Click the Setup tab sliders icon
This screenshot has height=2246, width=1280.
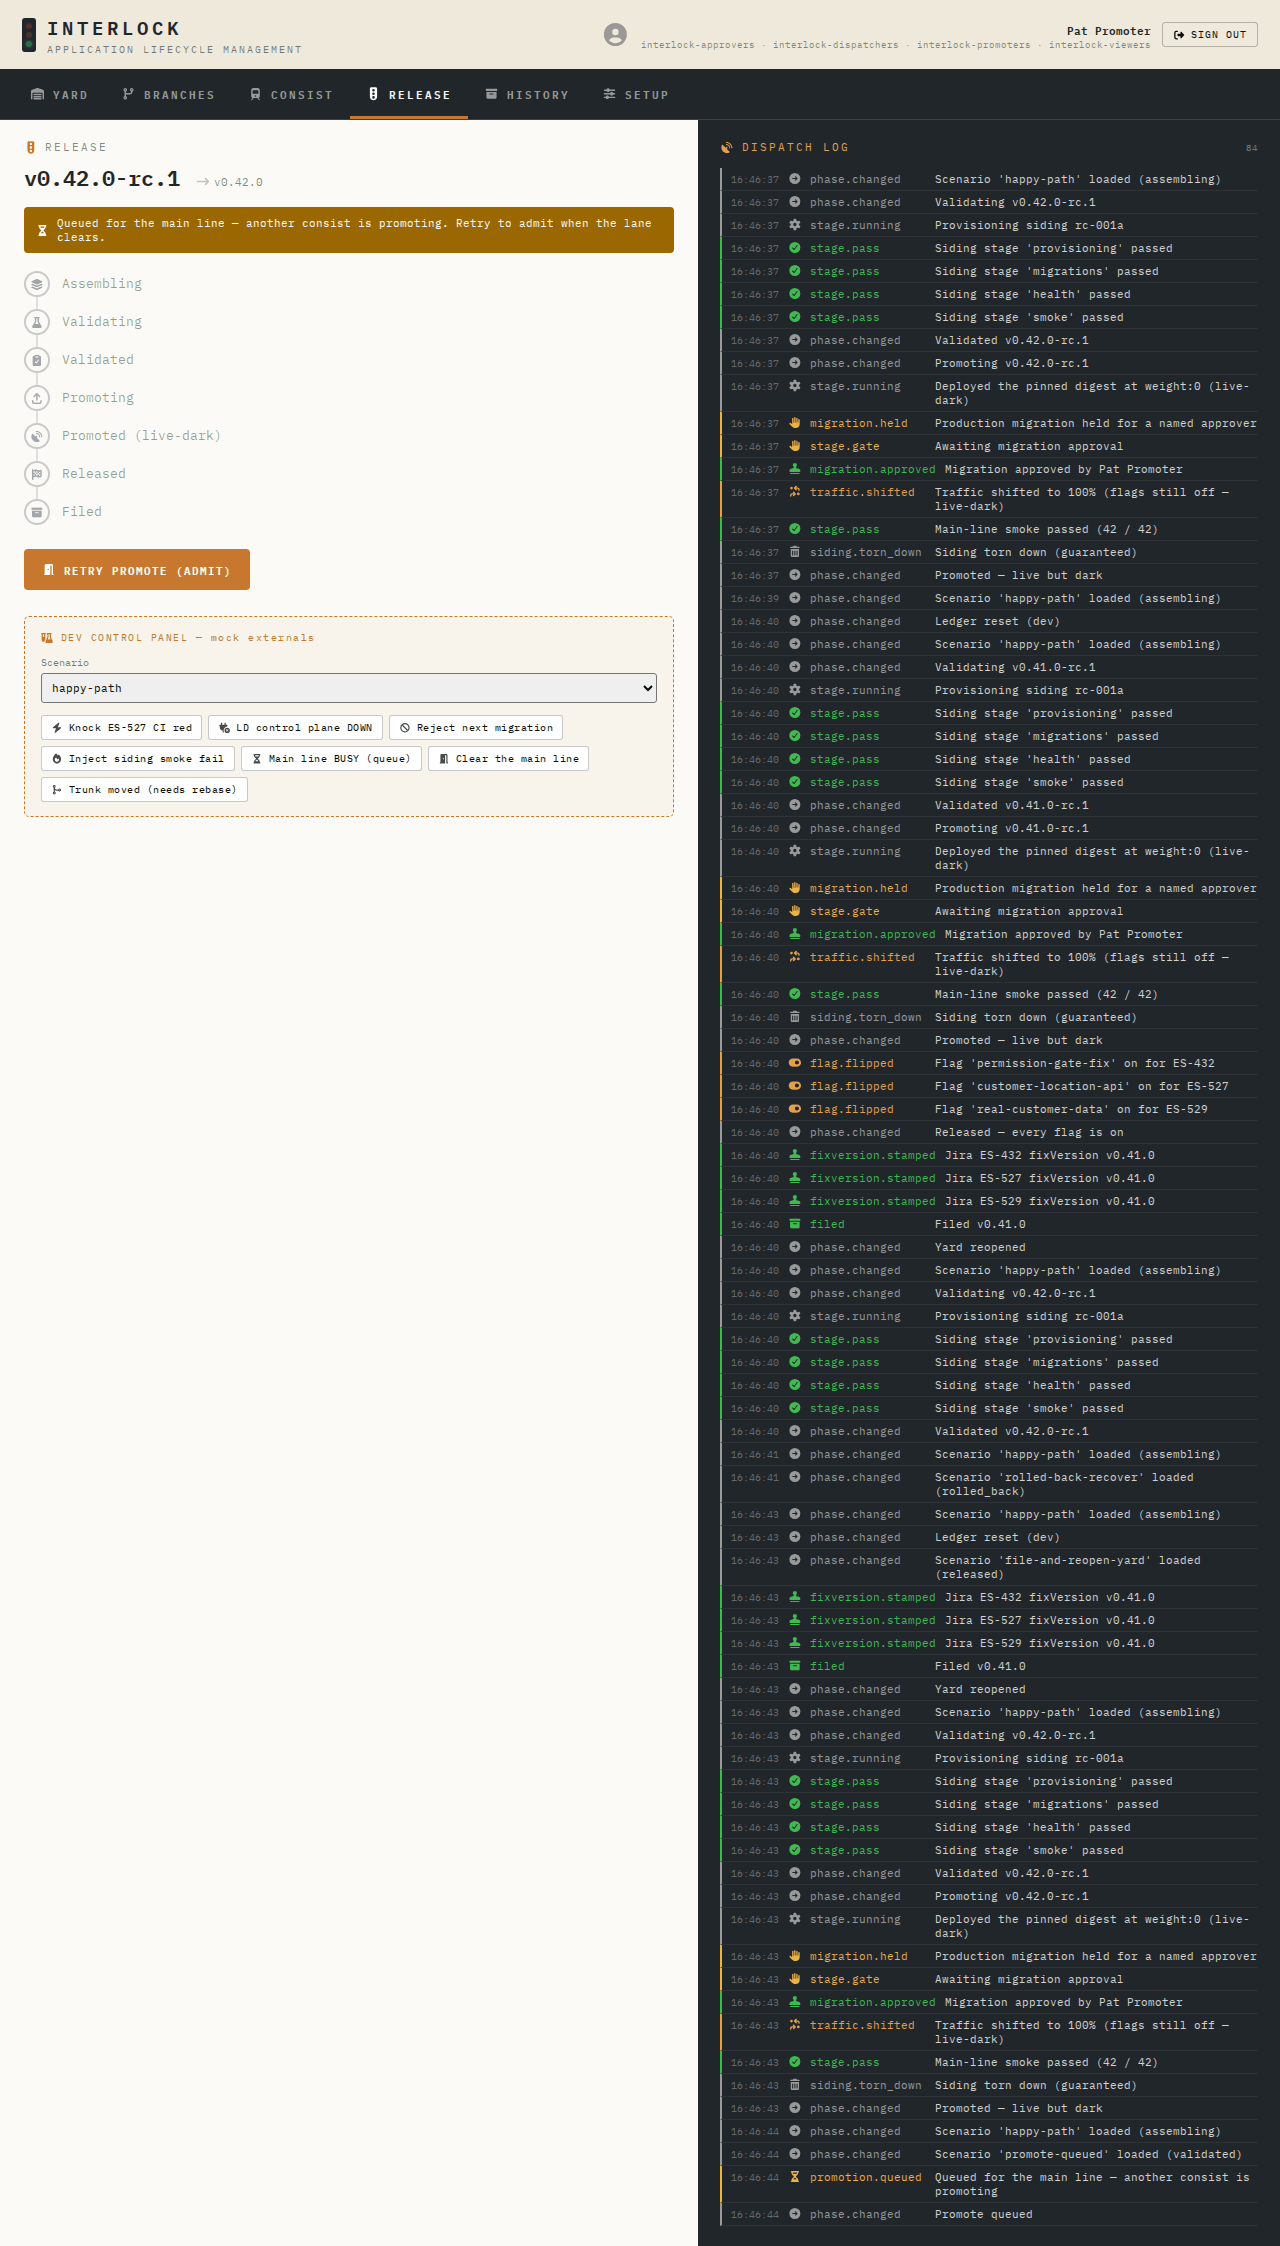point(609,94)
